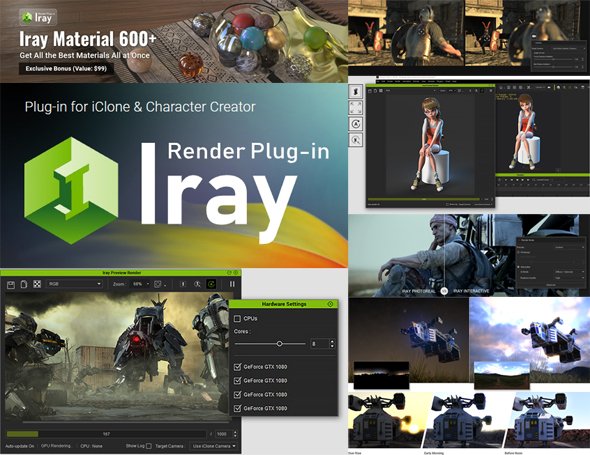Click the Iray logo badge on materials banner
This screenshot has height=455, width=590.
click(38, 17)
